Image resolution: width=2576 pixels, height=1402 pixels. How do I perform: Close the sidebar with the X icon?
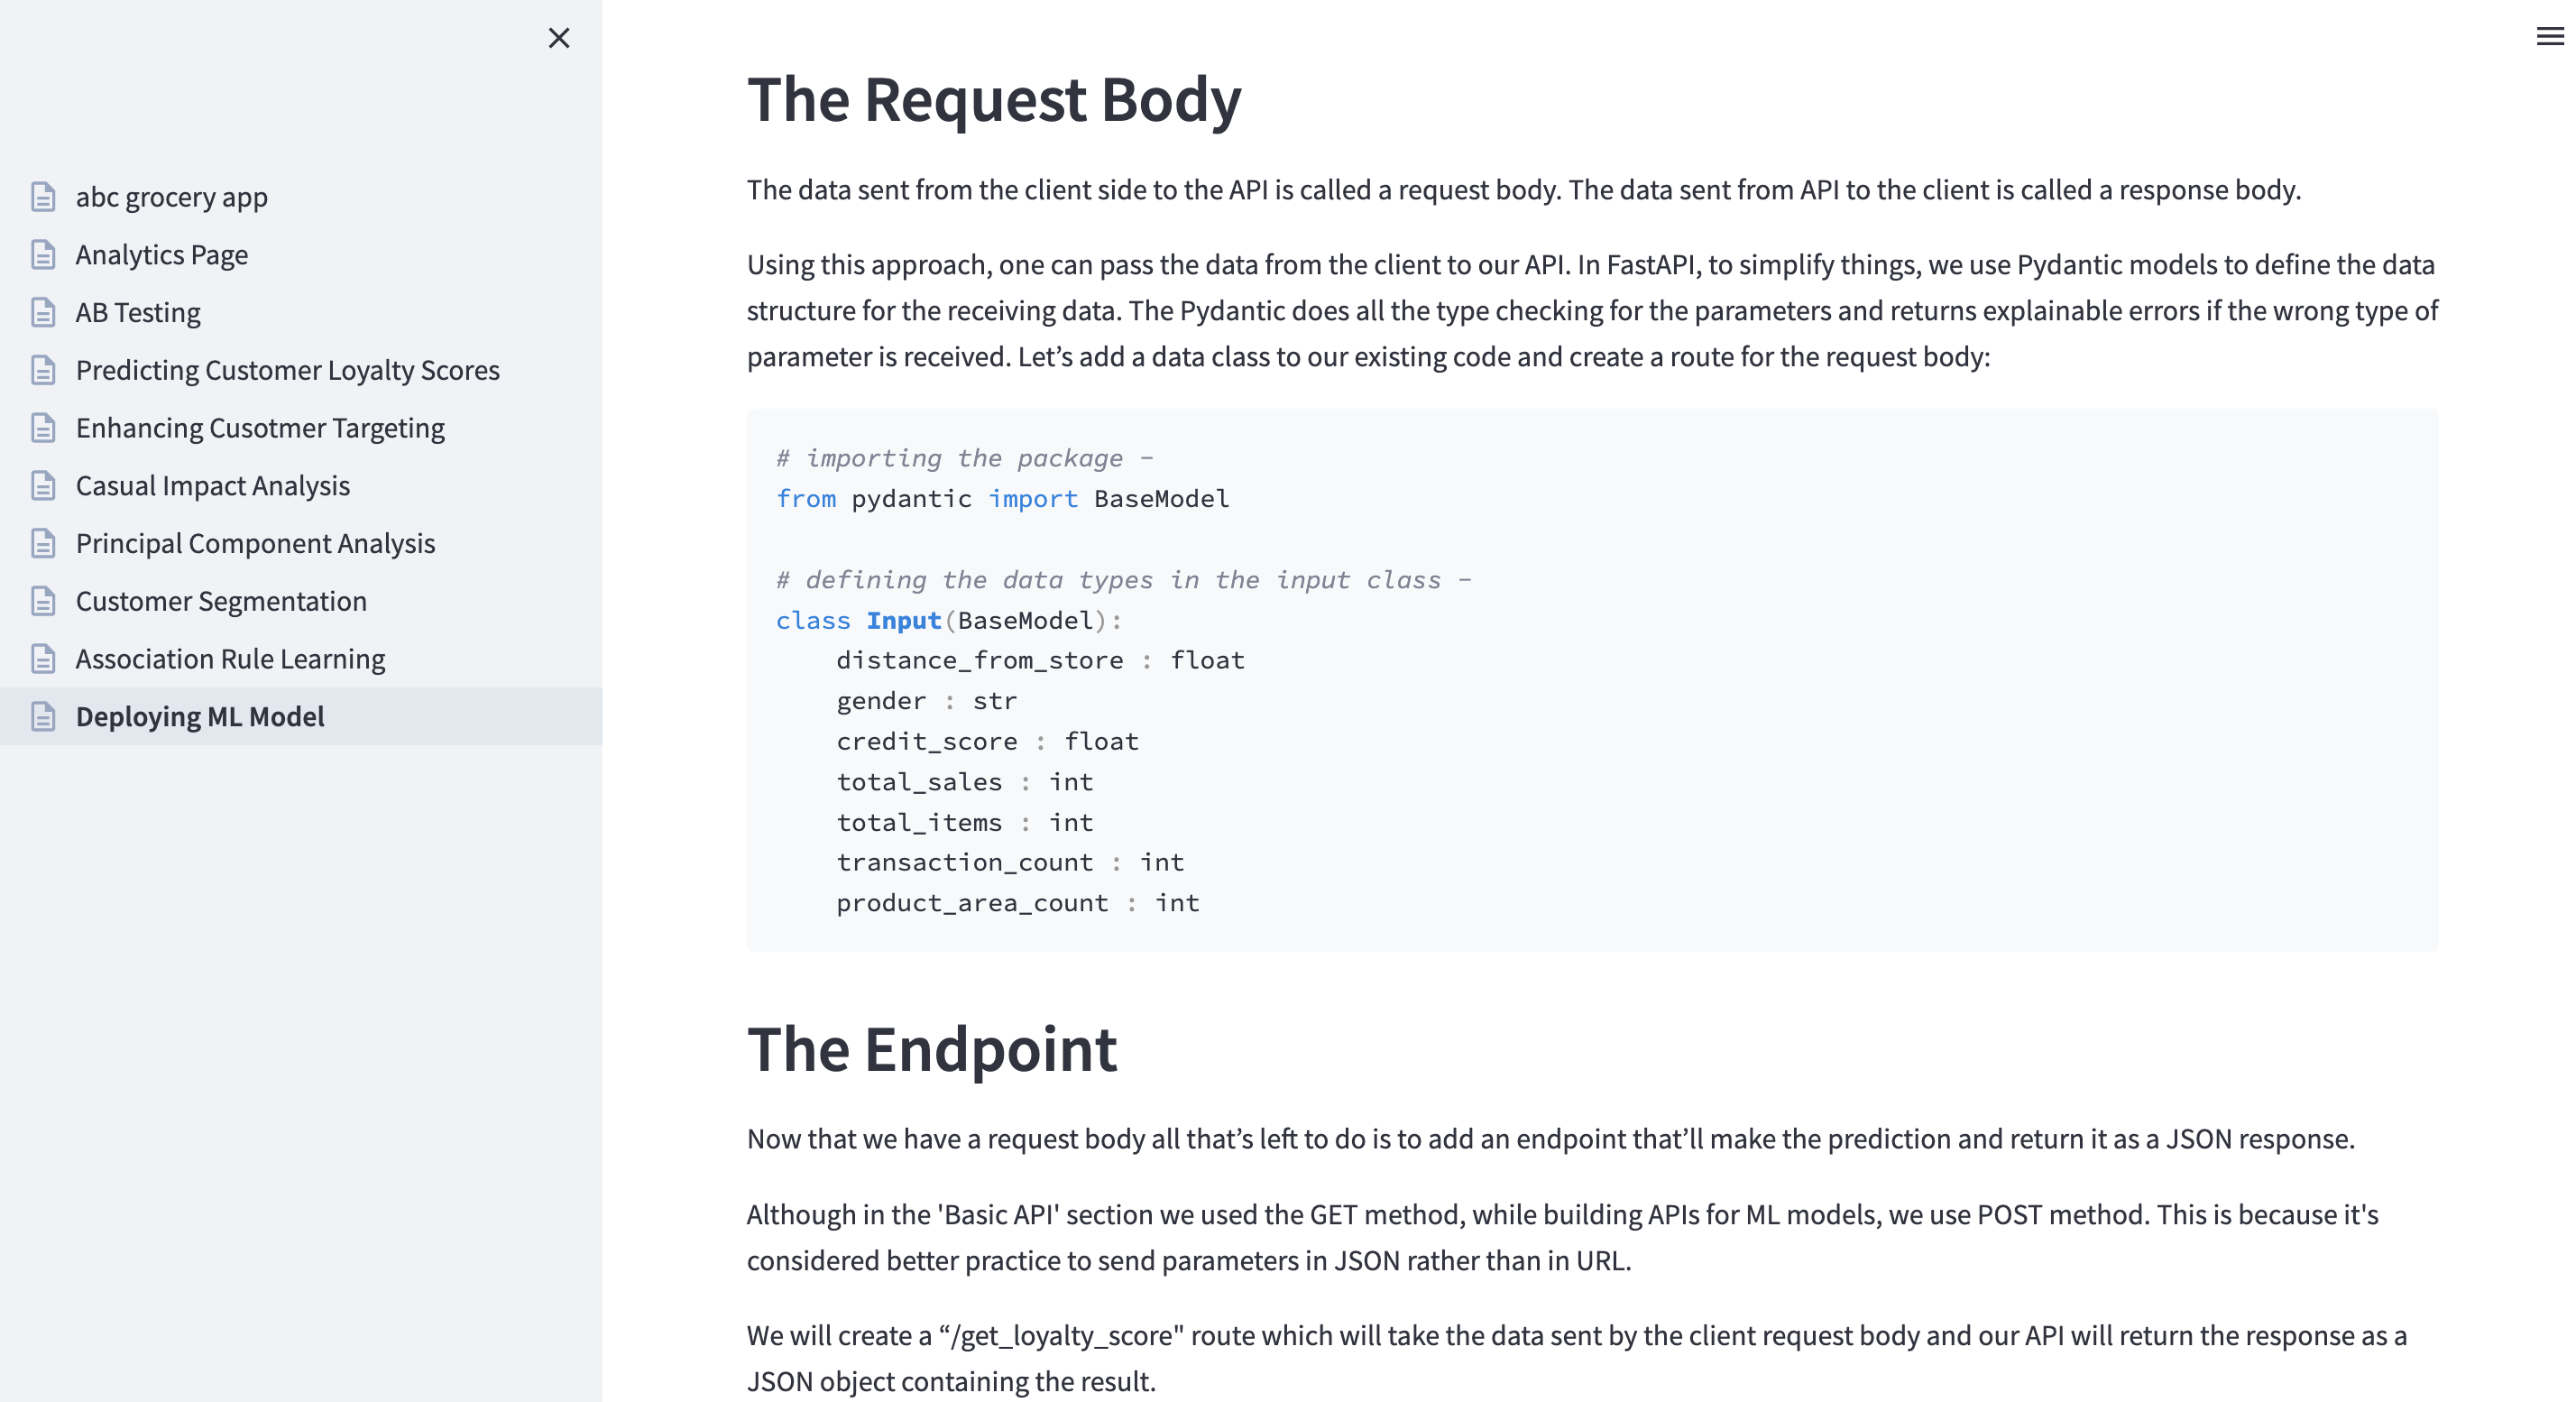point(559,38)
